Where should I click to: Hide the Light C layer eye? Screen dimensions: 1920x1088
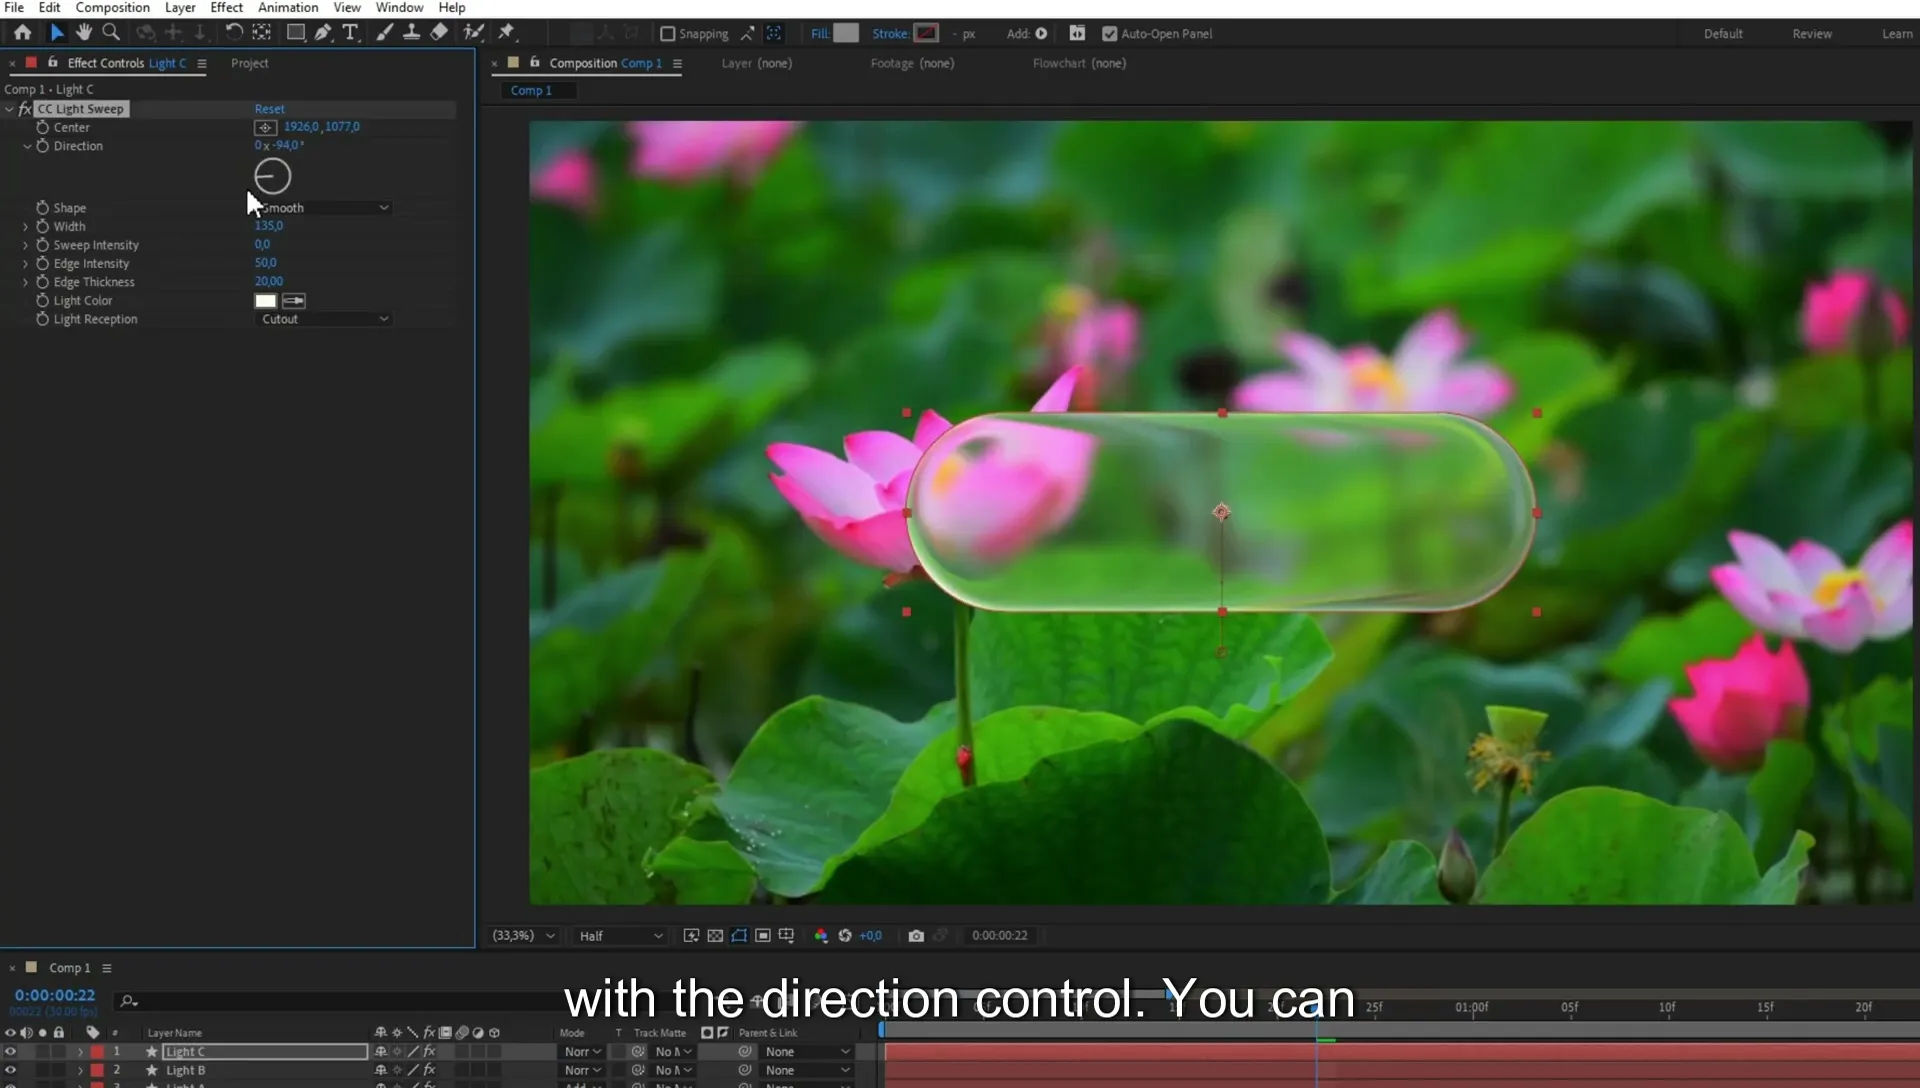pyautogui.click(x=10, y=1051)
